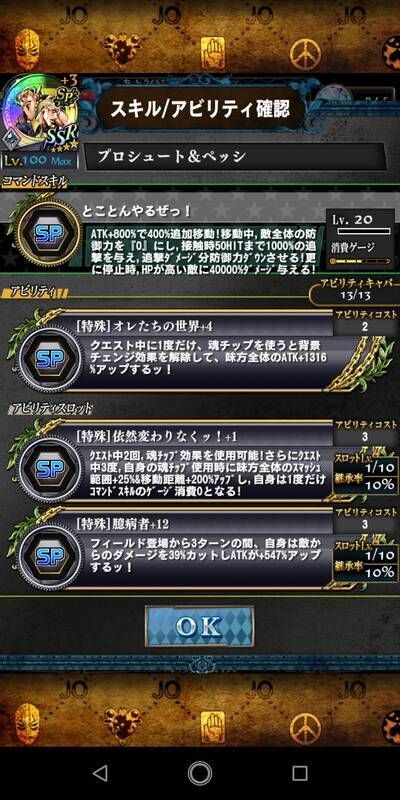Viewport: 400px width, 800px height.
Task: Tap the command skill SP icon
Action: point(49,233)
